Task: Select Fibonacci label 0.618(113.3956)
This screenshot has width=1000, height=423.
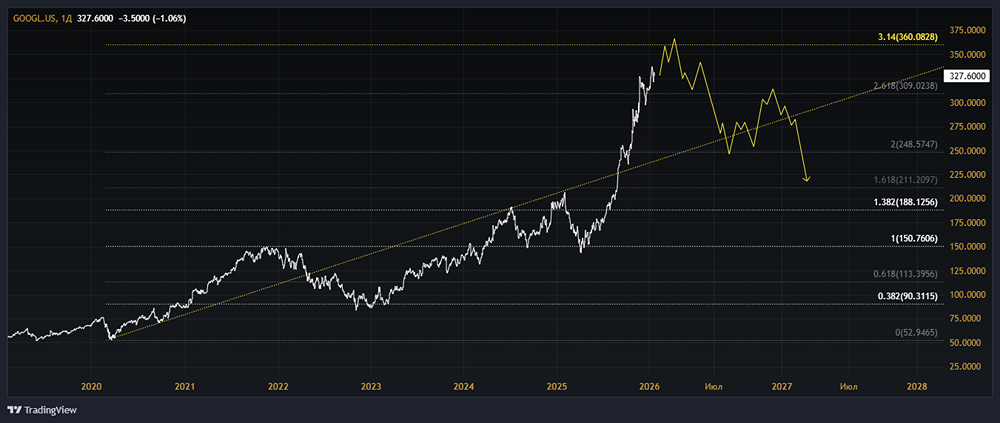Action: (x=904, y=274)
